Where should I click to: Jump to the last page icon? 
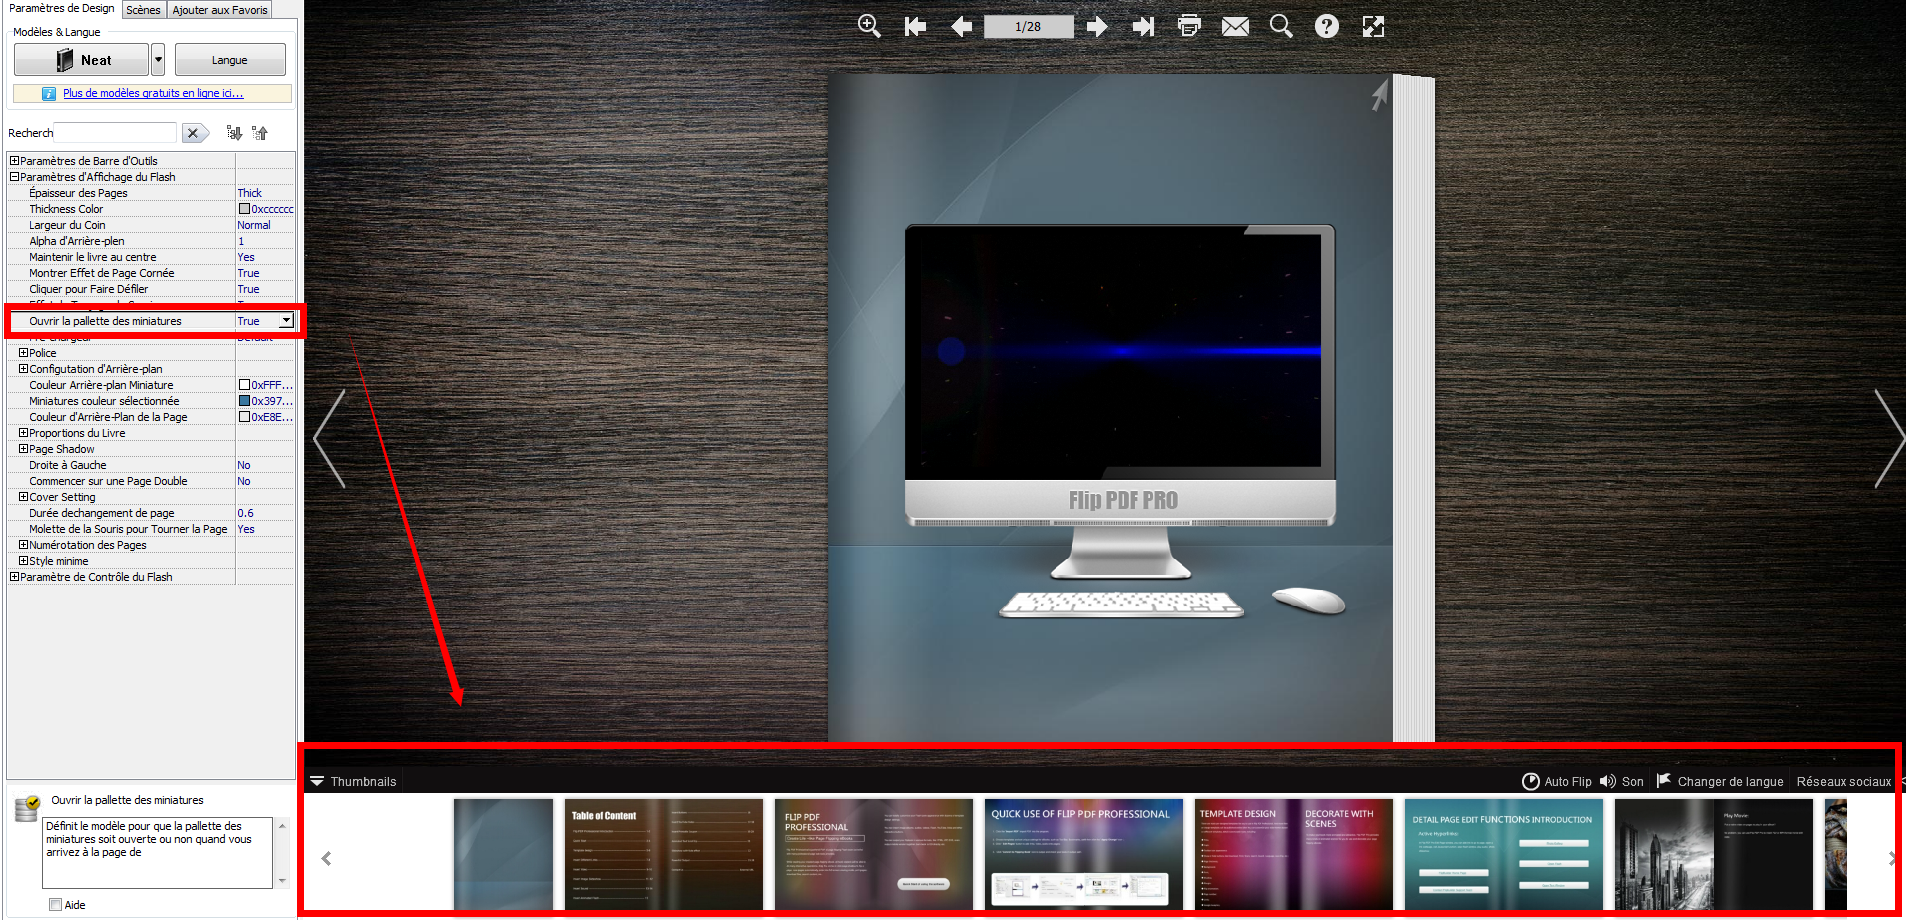point(1143,27)
